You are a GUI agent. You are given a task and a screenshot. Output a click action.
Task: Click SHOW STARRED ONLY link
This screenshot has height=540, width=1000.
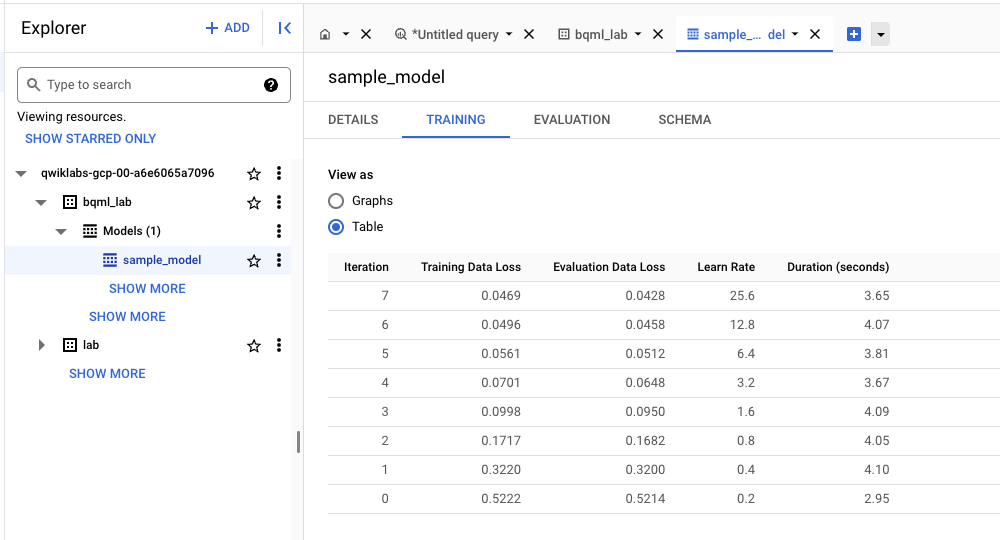(90, 139)
